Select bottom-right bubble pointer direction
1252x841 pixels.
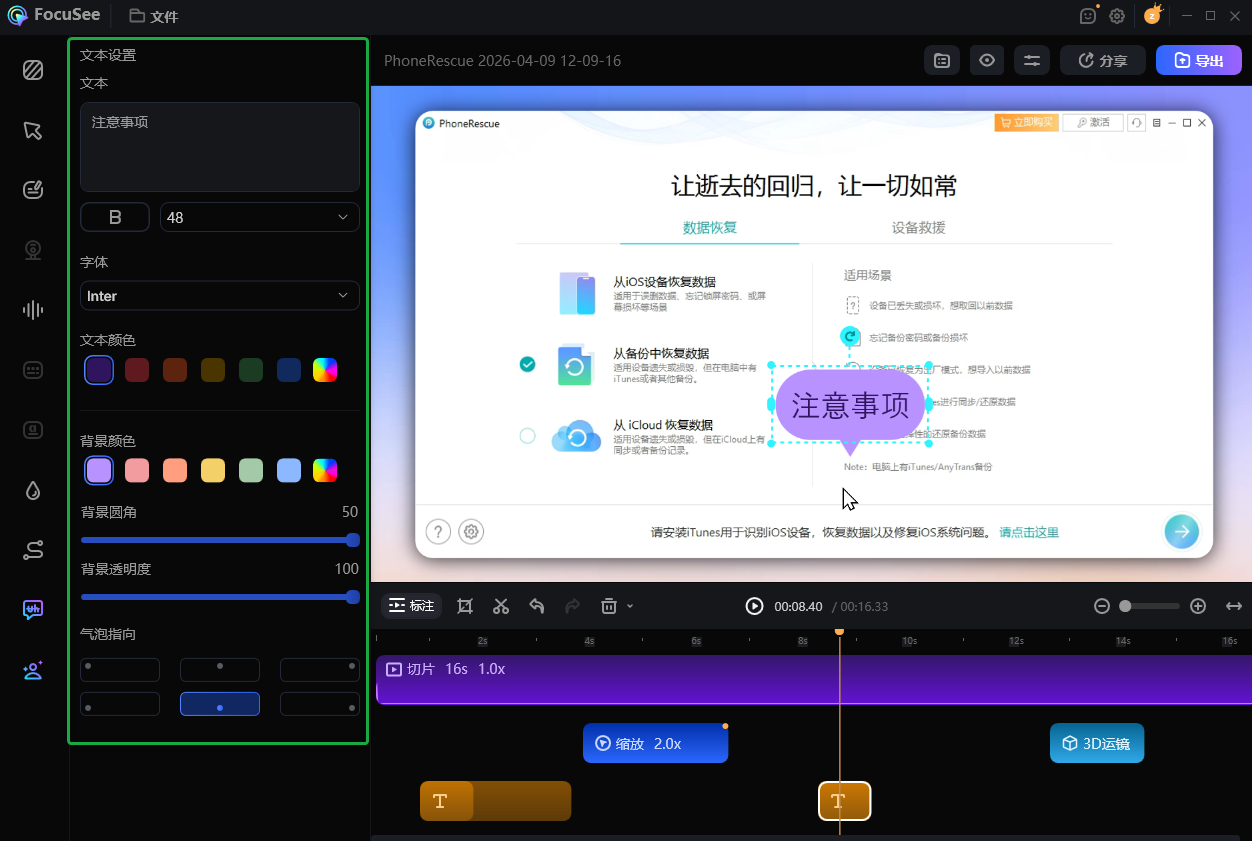(x=320, y=704)
